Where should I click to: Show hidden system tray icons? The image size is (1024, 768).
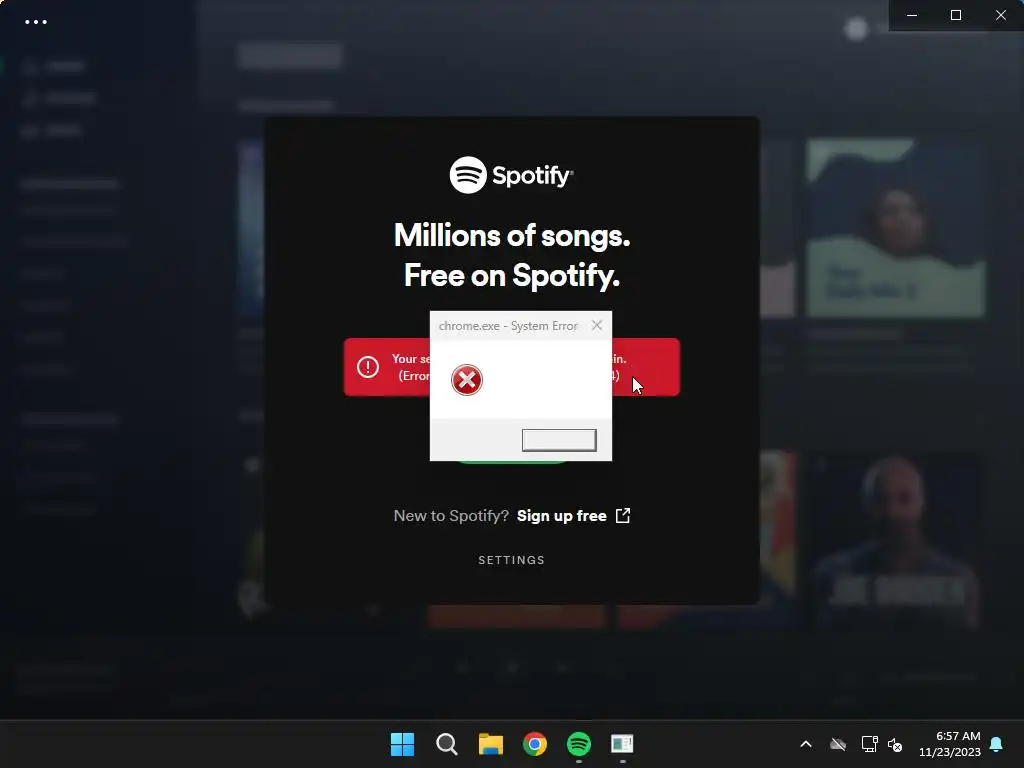click(806, 744)
